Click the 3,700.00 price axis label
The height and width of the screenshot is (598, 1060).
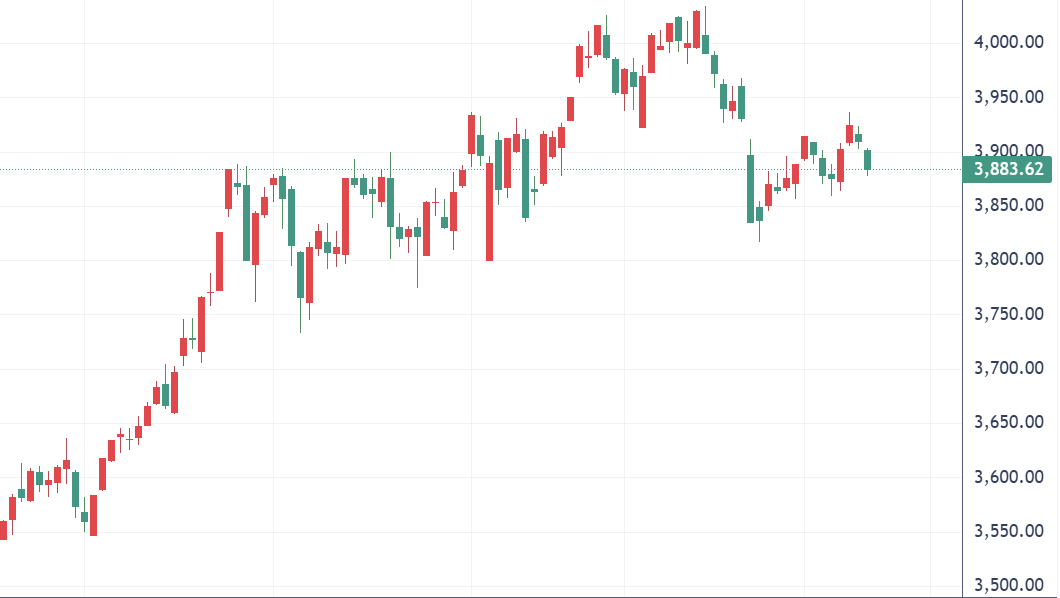pyautogui.click(x=1008, y=369)
